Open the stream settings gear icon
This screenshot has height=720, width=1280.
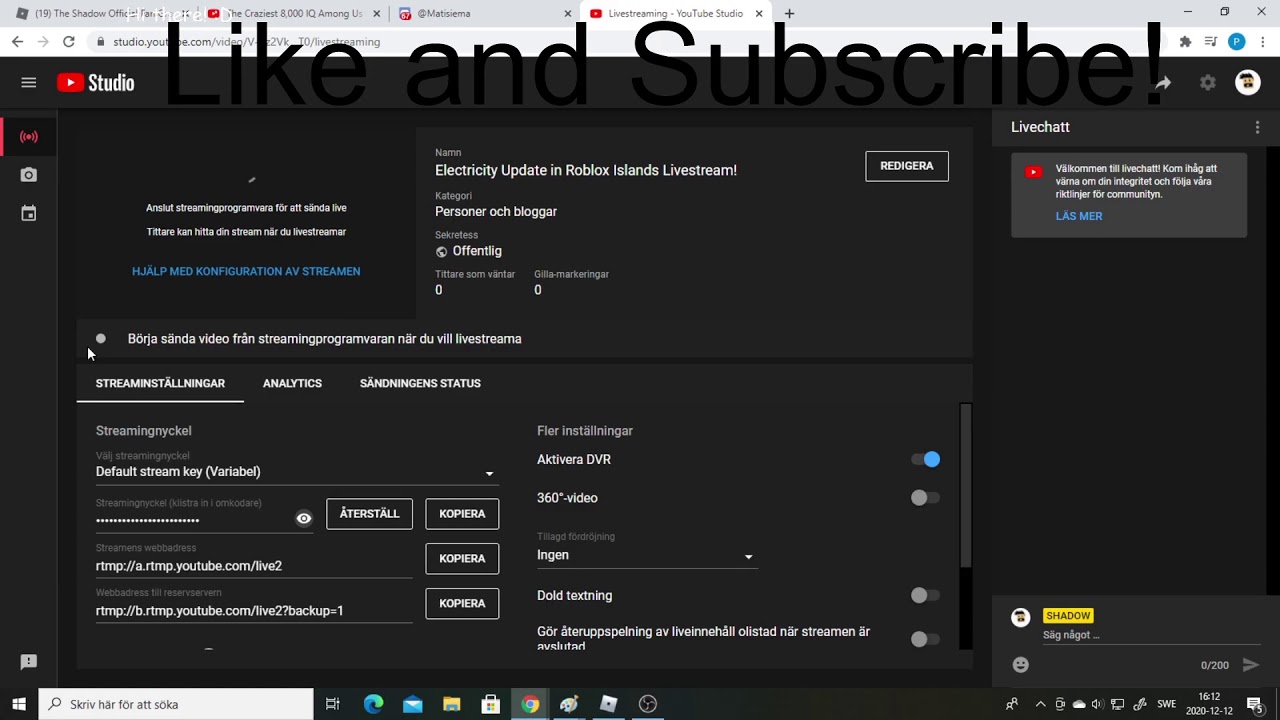click(x=1208, y=83)
